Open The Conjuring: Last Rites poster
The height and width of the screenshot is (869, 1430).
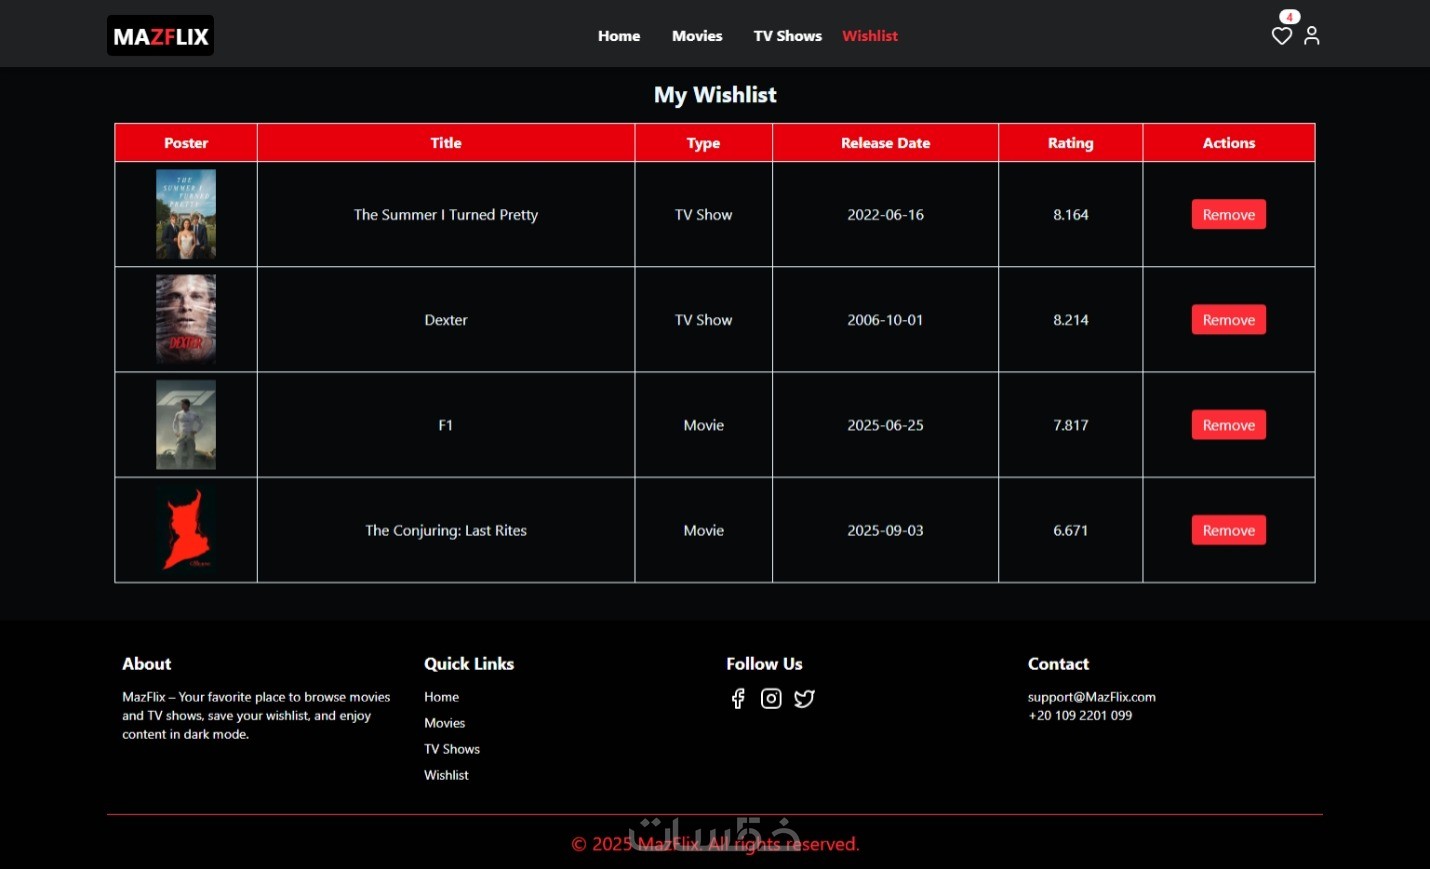186,530
